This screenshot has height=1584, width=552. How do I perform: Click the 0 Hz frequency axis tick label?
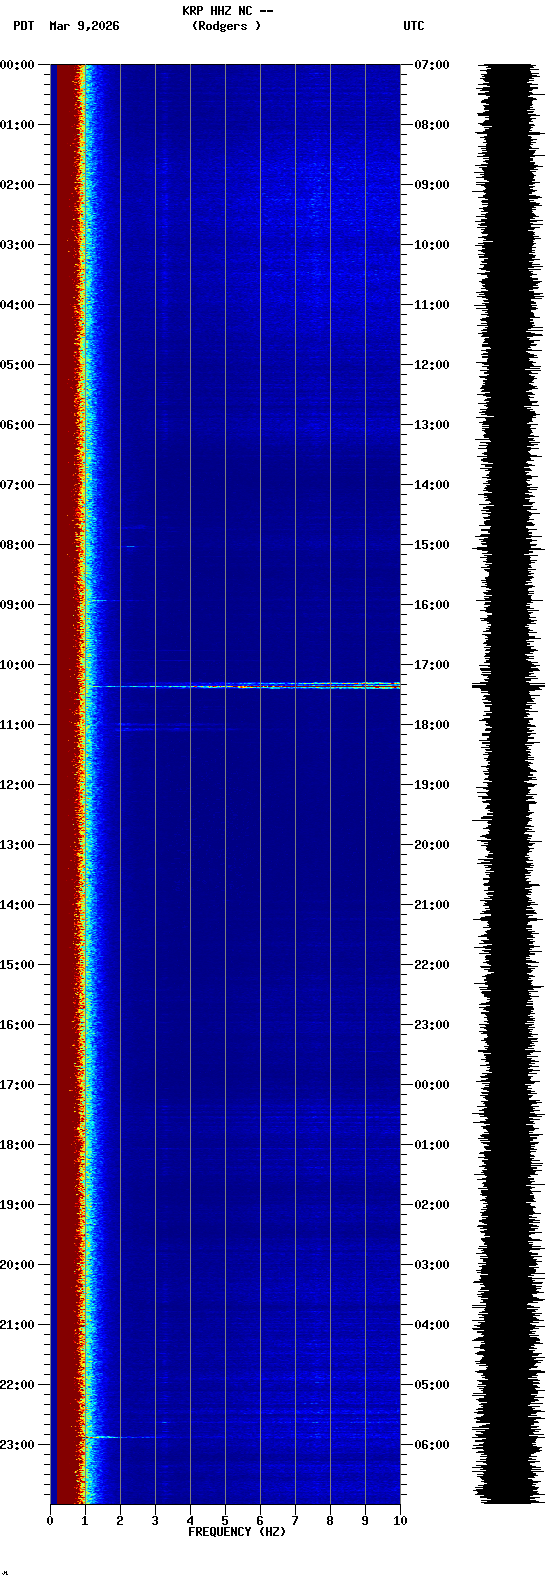[50, 1521]
